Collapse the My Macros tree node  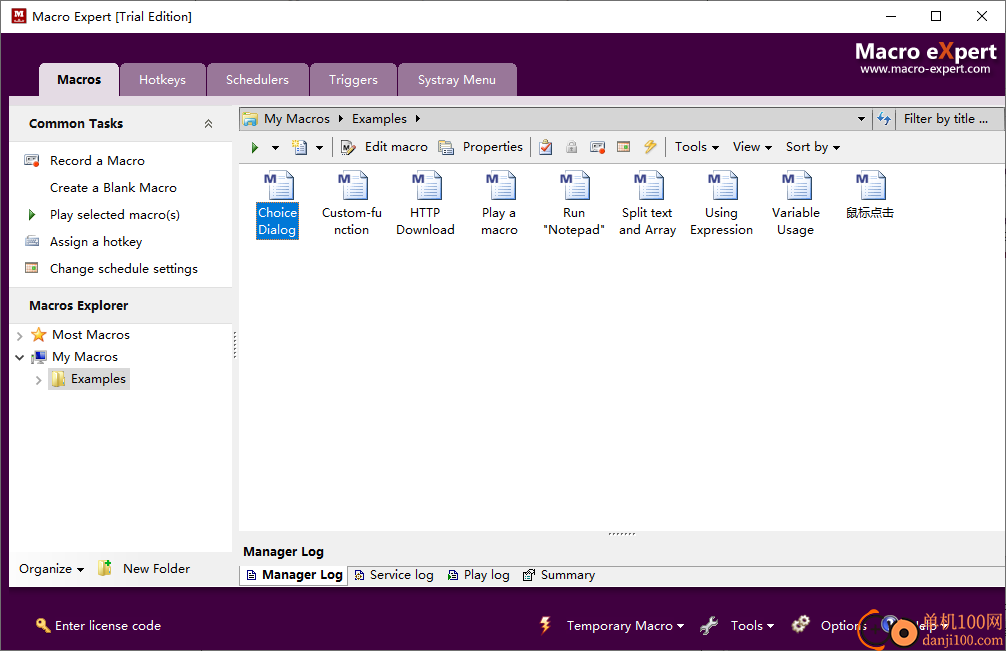[19, 357]
